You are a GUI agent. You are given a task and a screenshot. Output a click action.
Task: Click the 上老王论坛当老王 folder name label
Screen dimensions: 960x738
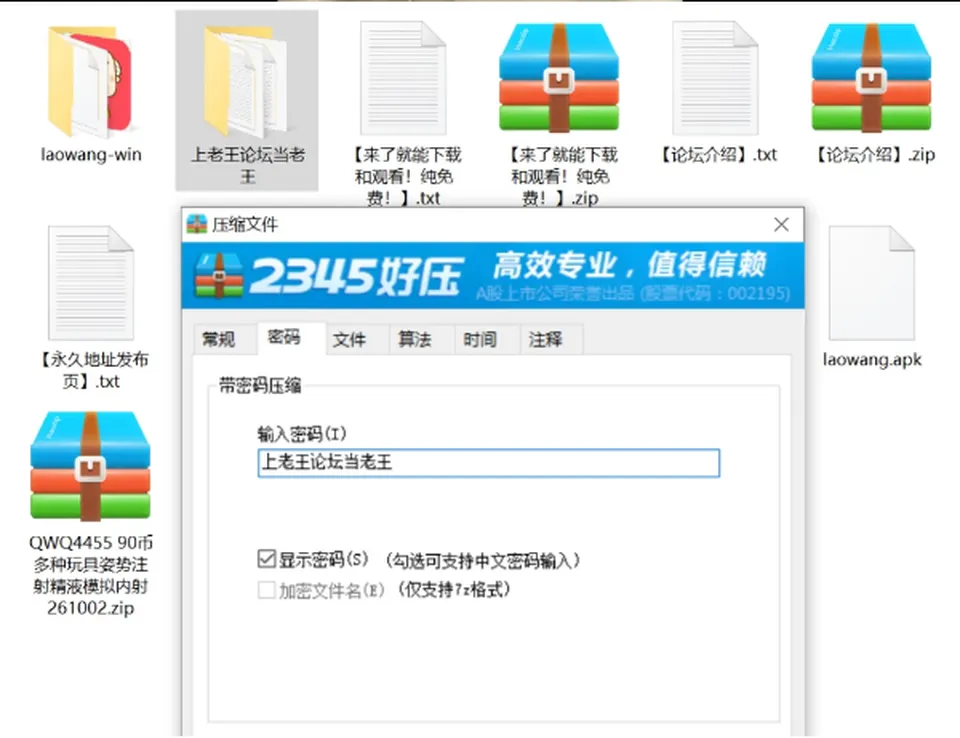[247, 165]
